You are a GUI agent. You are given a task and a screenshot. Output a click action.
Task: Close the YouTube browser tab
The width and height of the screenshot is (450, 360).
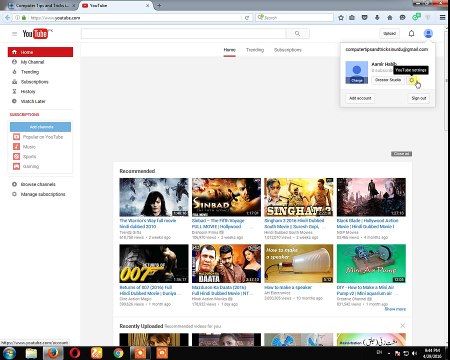148,6
